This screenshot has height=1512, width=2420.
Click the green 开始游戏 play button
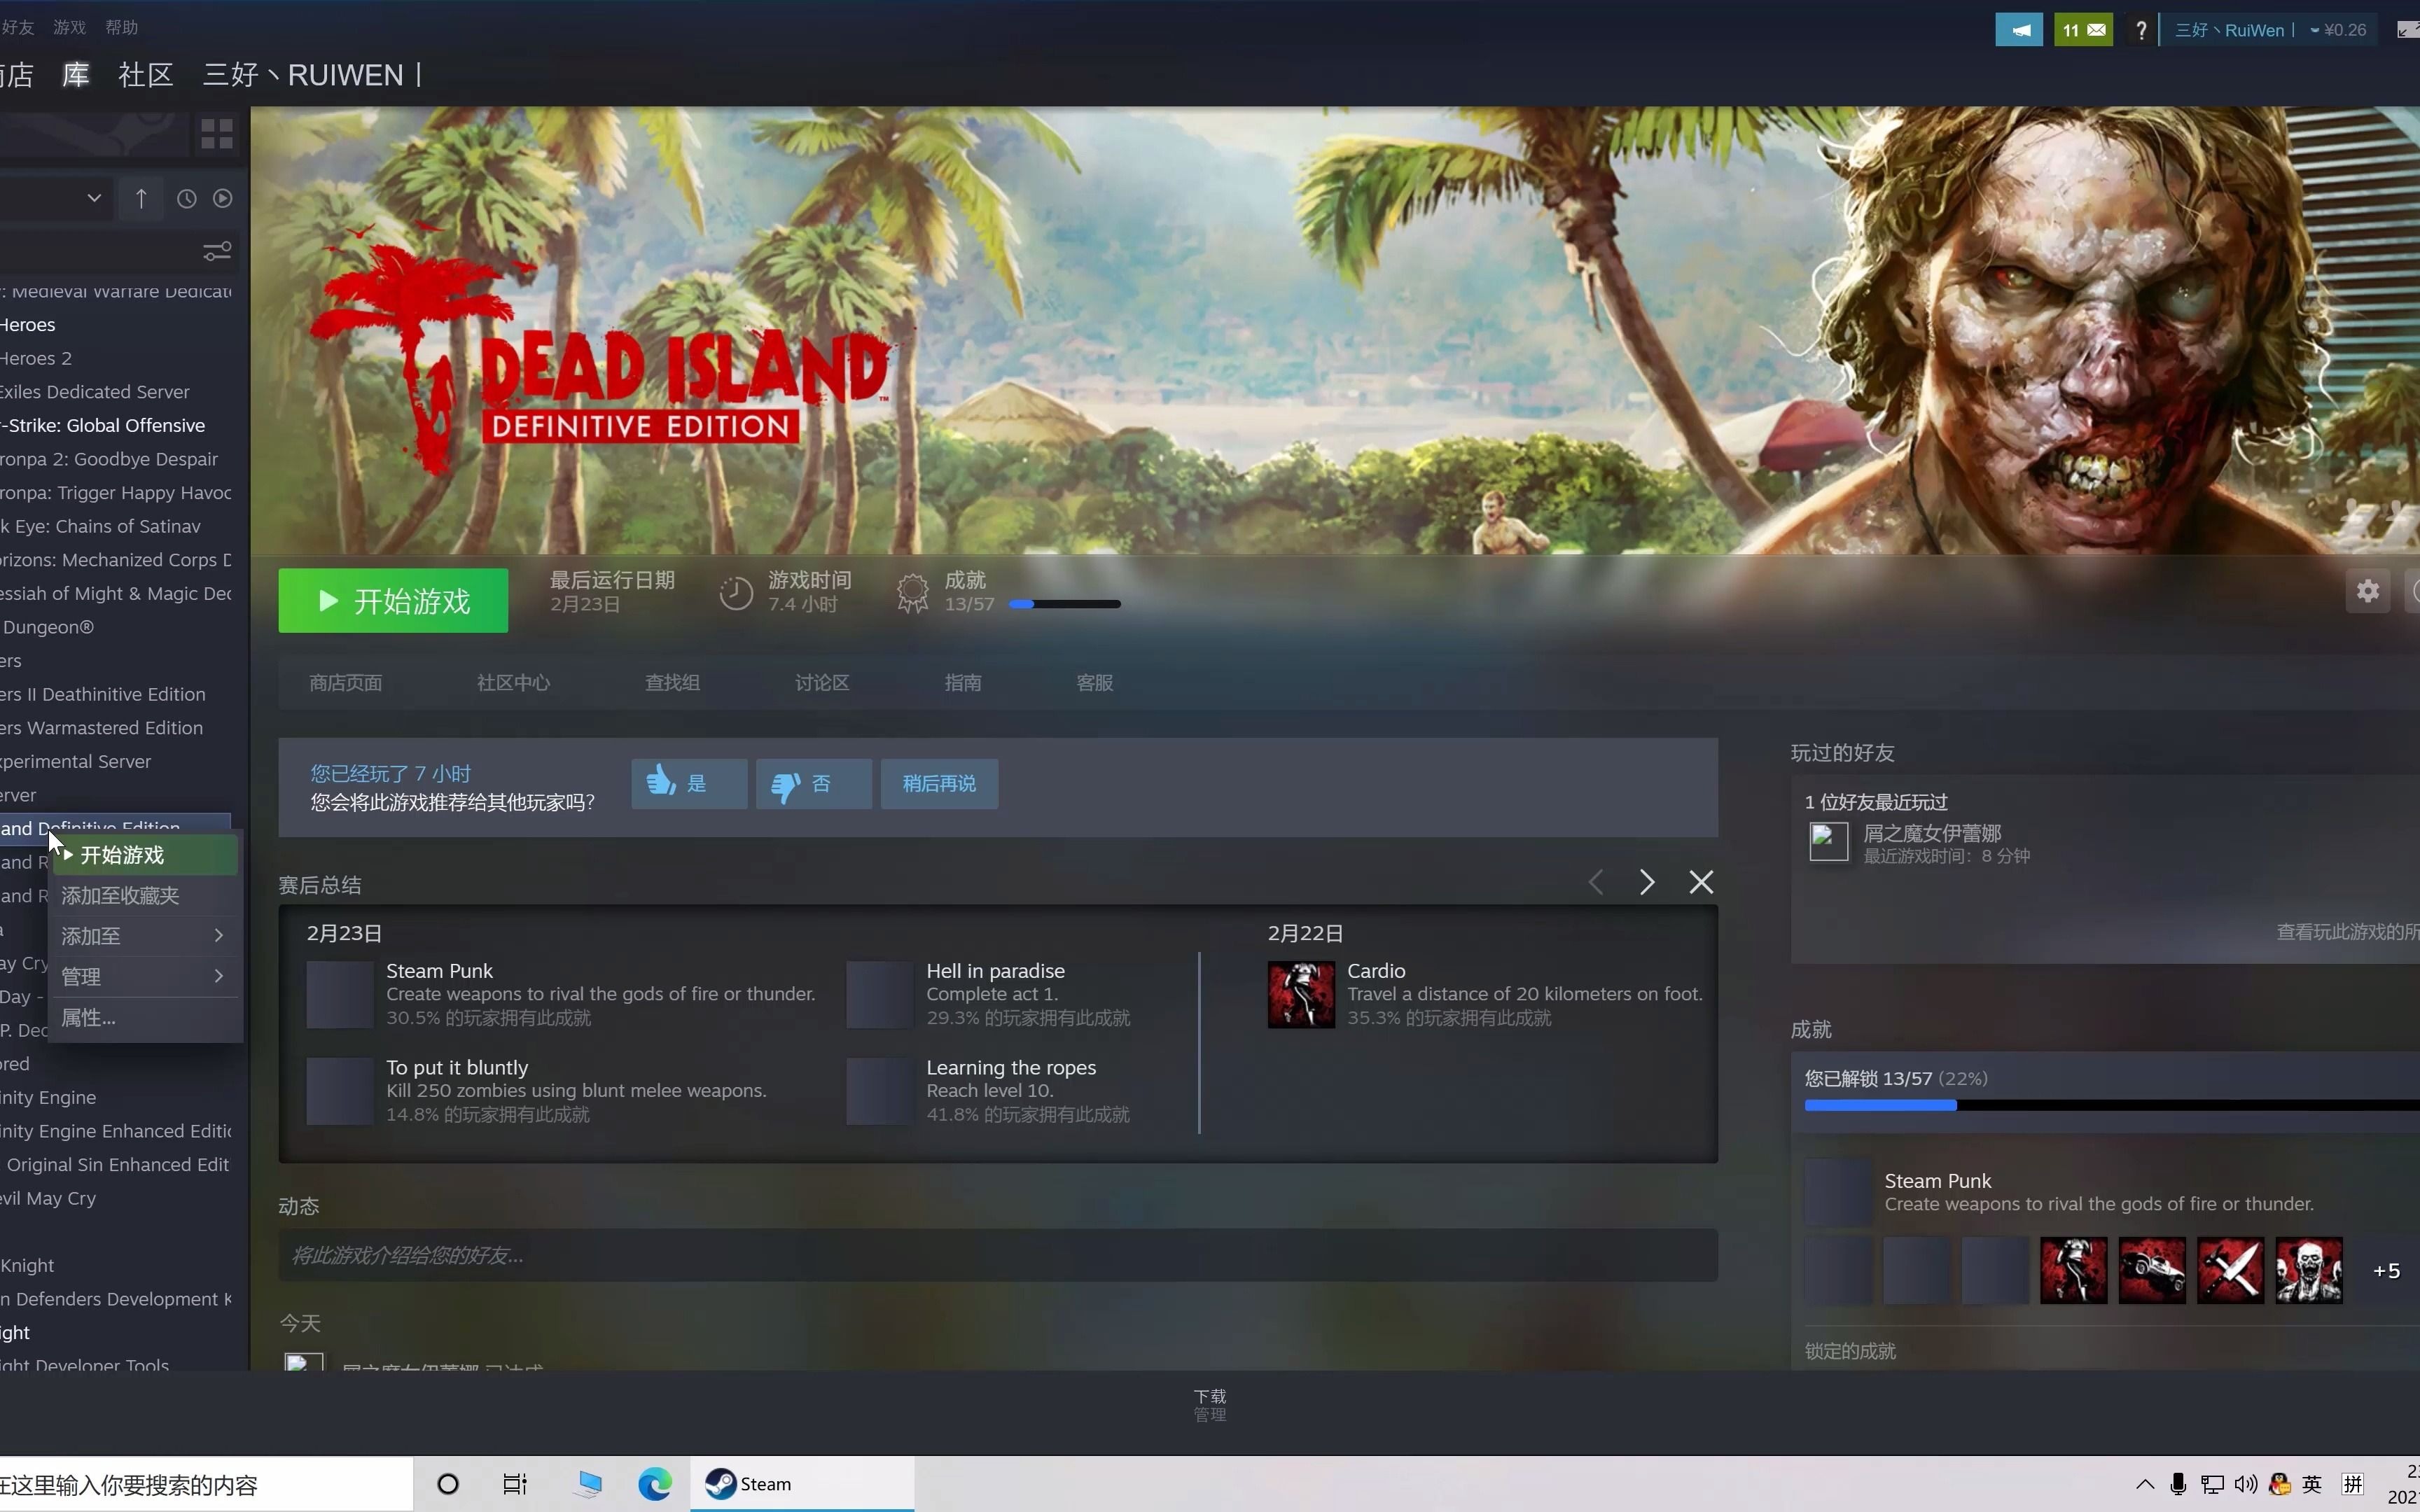(x=393, y=601)
